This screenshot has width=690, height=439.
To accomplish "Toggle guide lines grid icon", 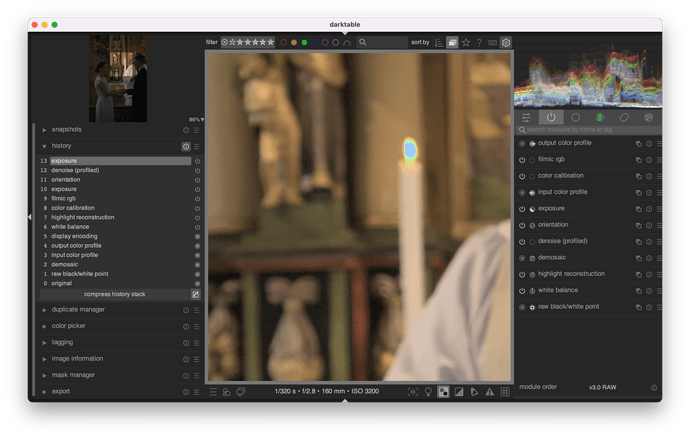I will pos(505,392).
